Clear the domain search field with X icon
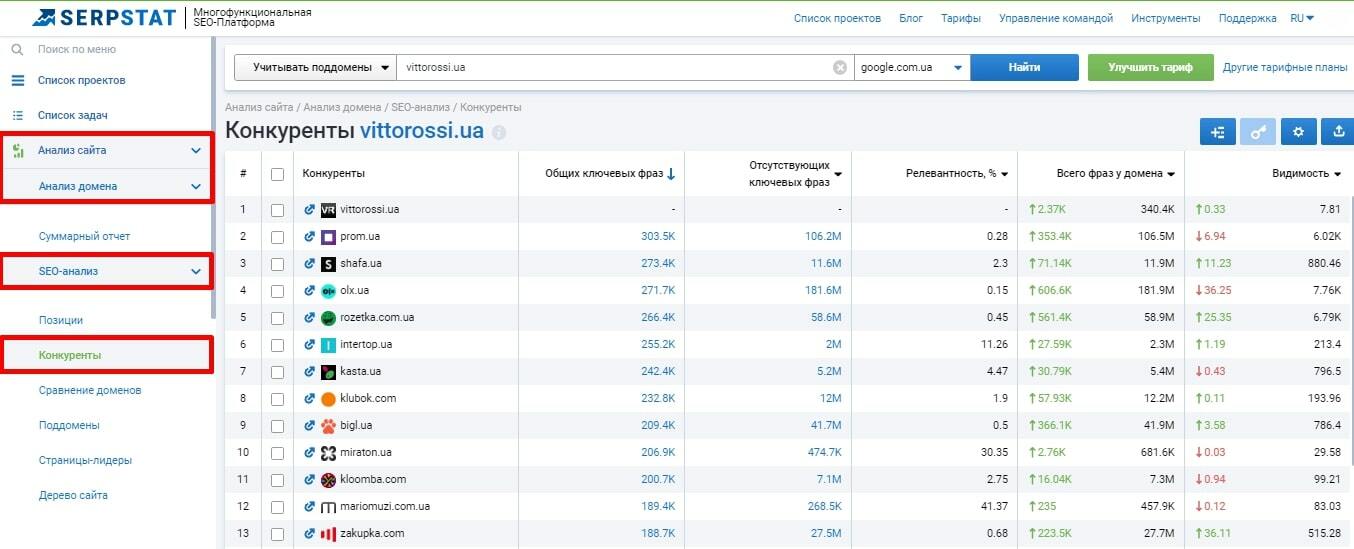 point(840,68)
